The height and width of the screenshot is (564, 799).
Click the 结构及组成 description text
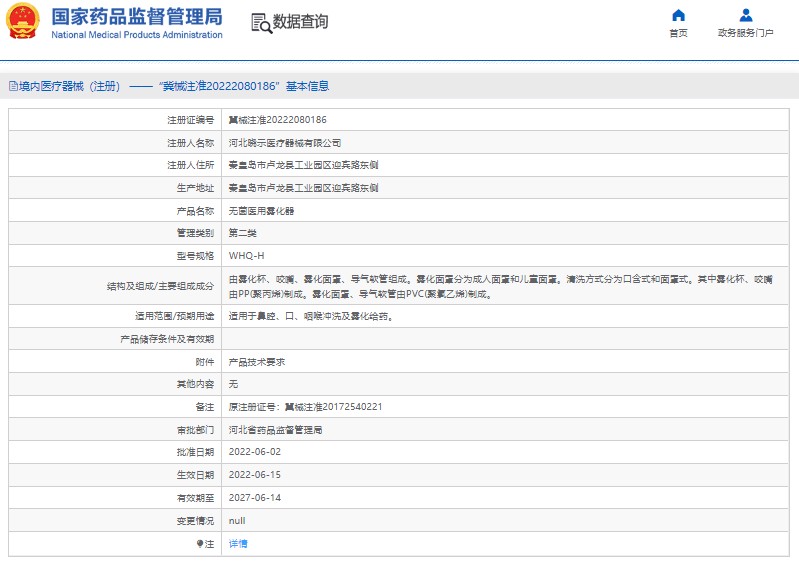[x=500, y=286]
